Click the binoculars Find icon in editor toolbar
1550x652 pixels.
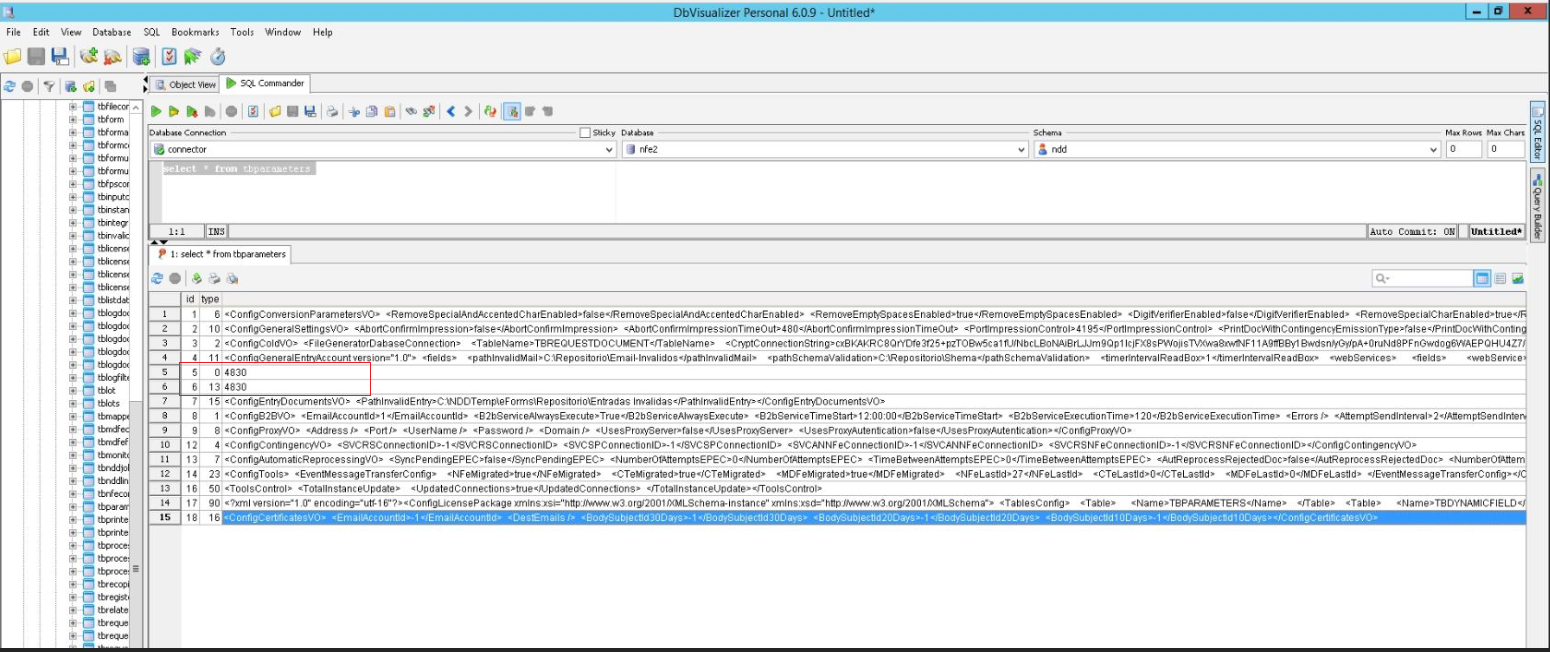410,111
